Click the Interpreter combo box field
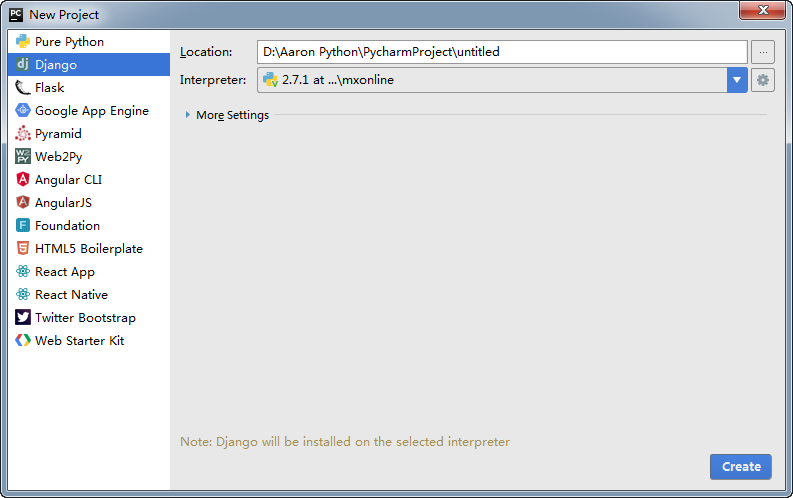This screenshot has width=793, height=498. point(502,80)
